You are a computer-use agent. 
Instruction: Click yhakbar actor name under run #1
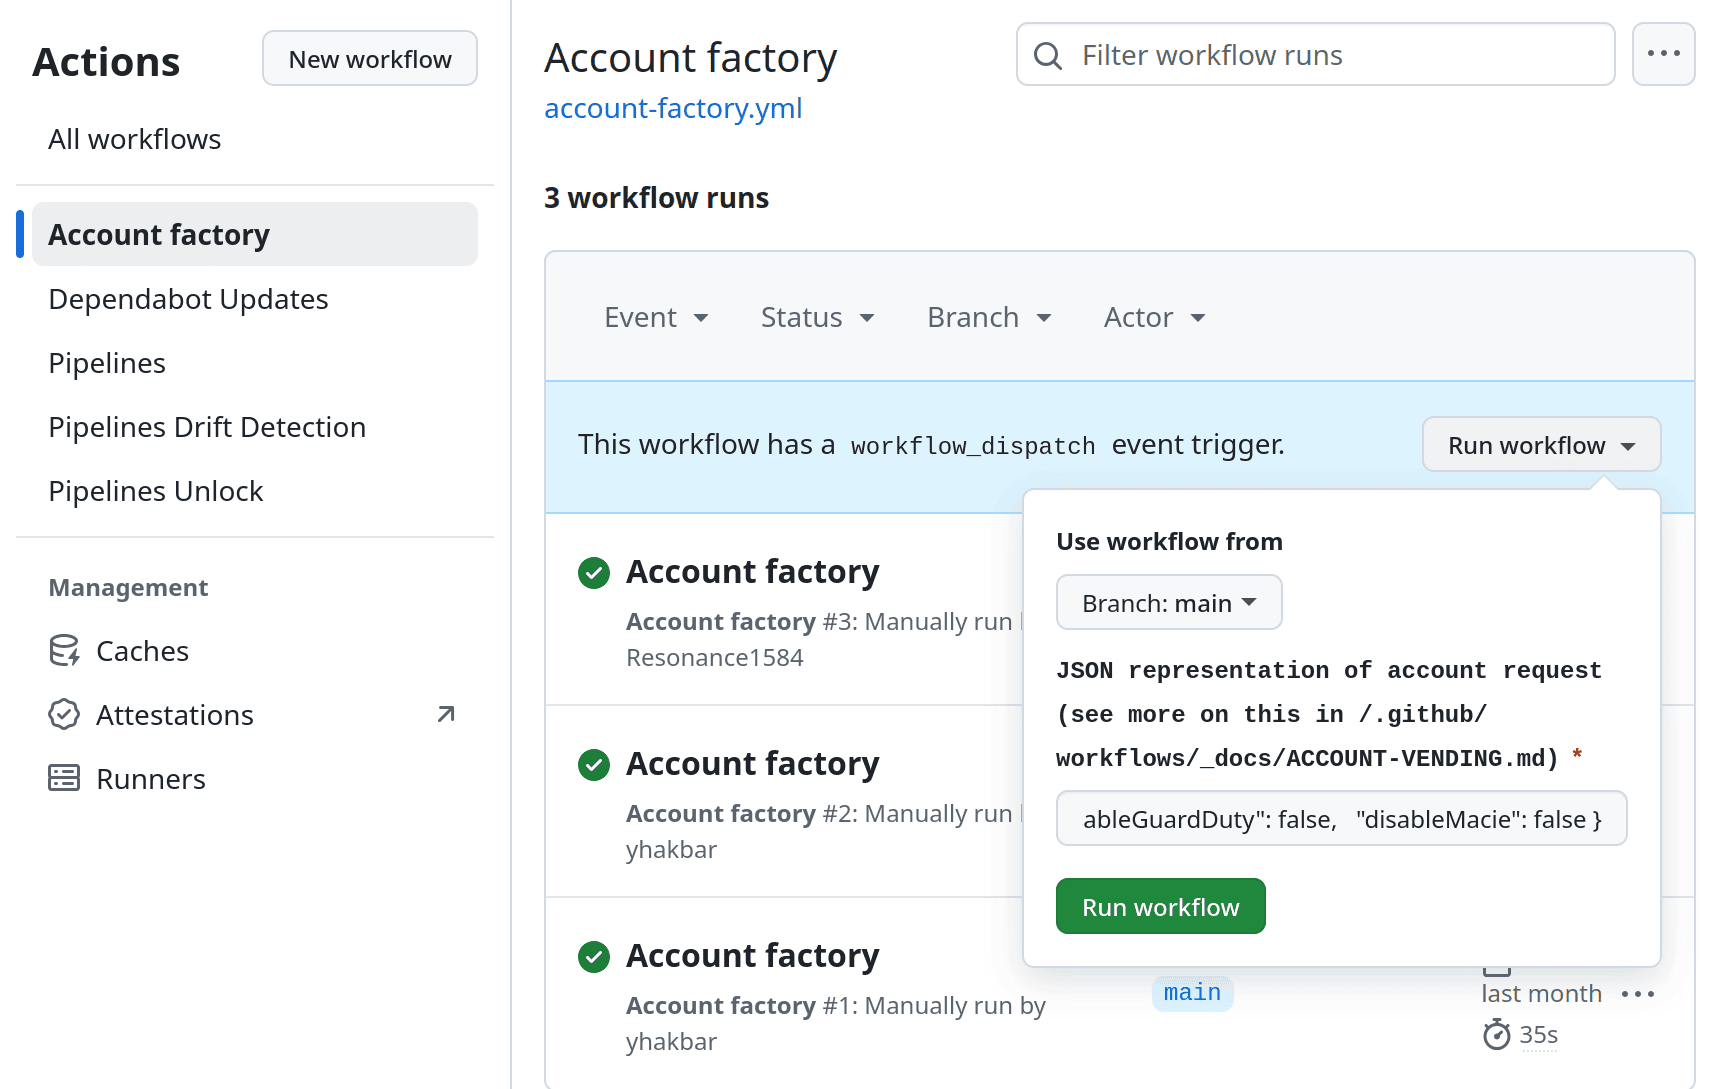tap(672, 1042)
